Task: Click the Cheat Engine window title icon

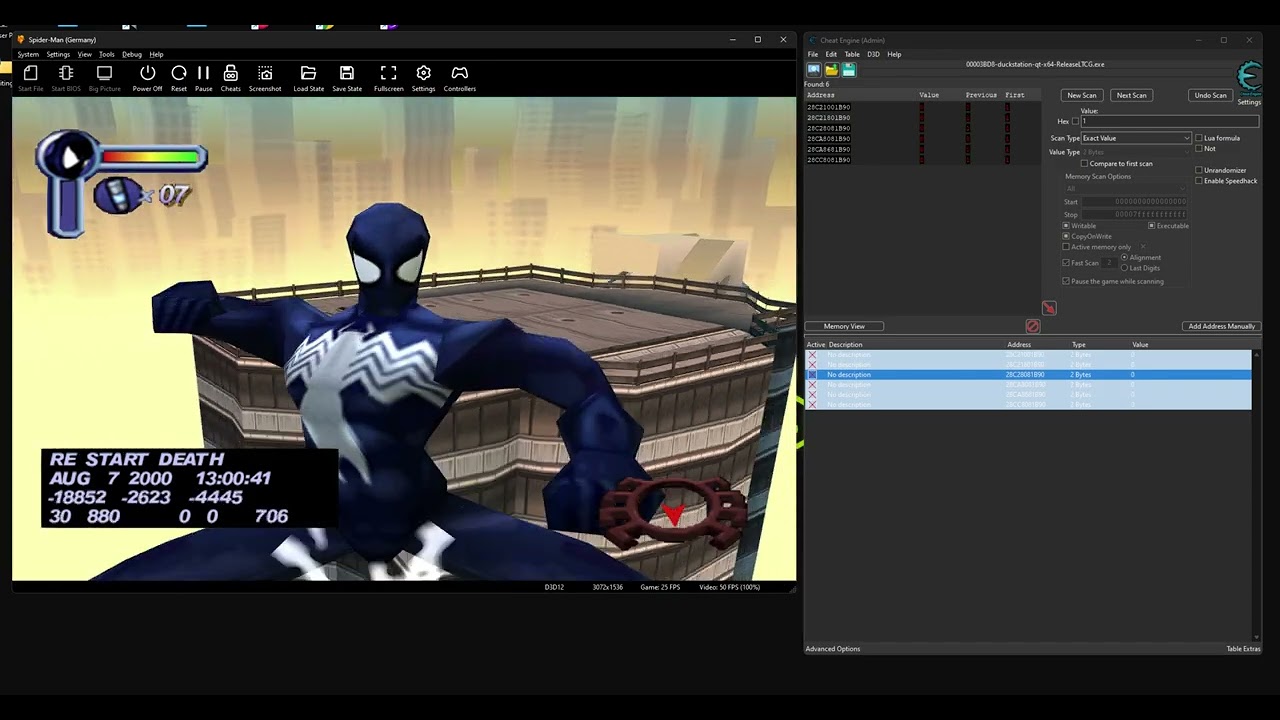Action: click(x=812, y=40)
